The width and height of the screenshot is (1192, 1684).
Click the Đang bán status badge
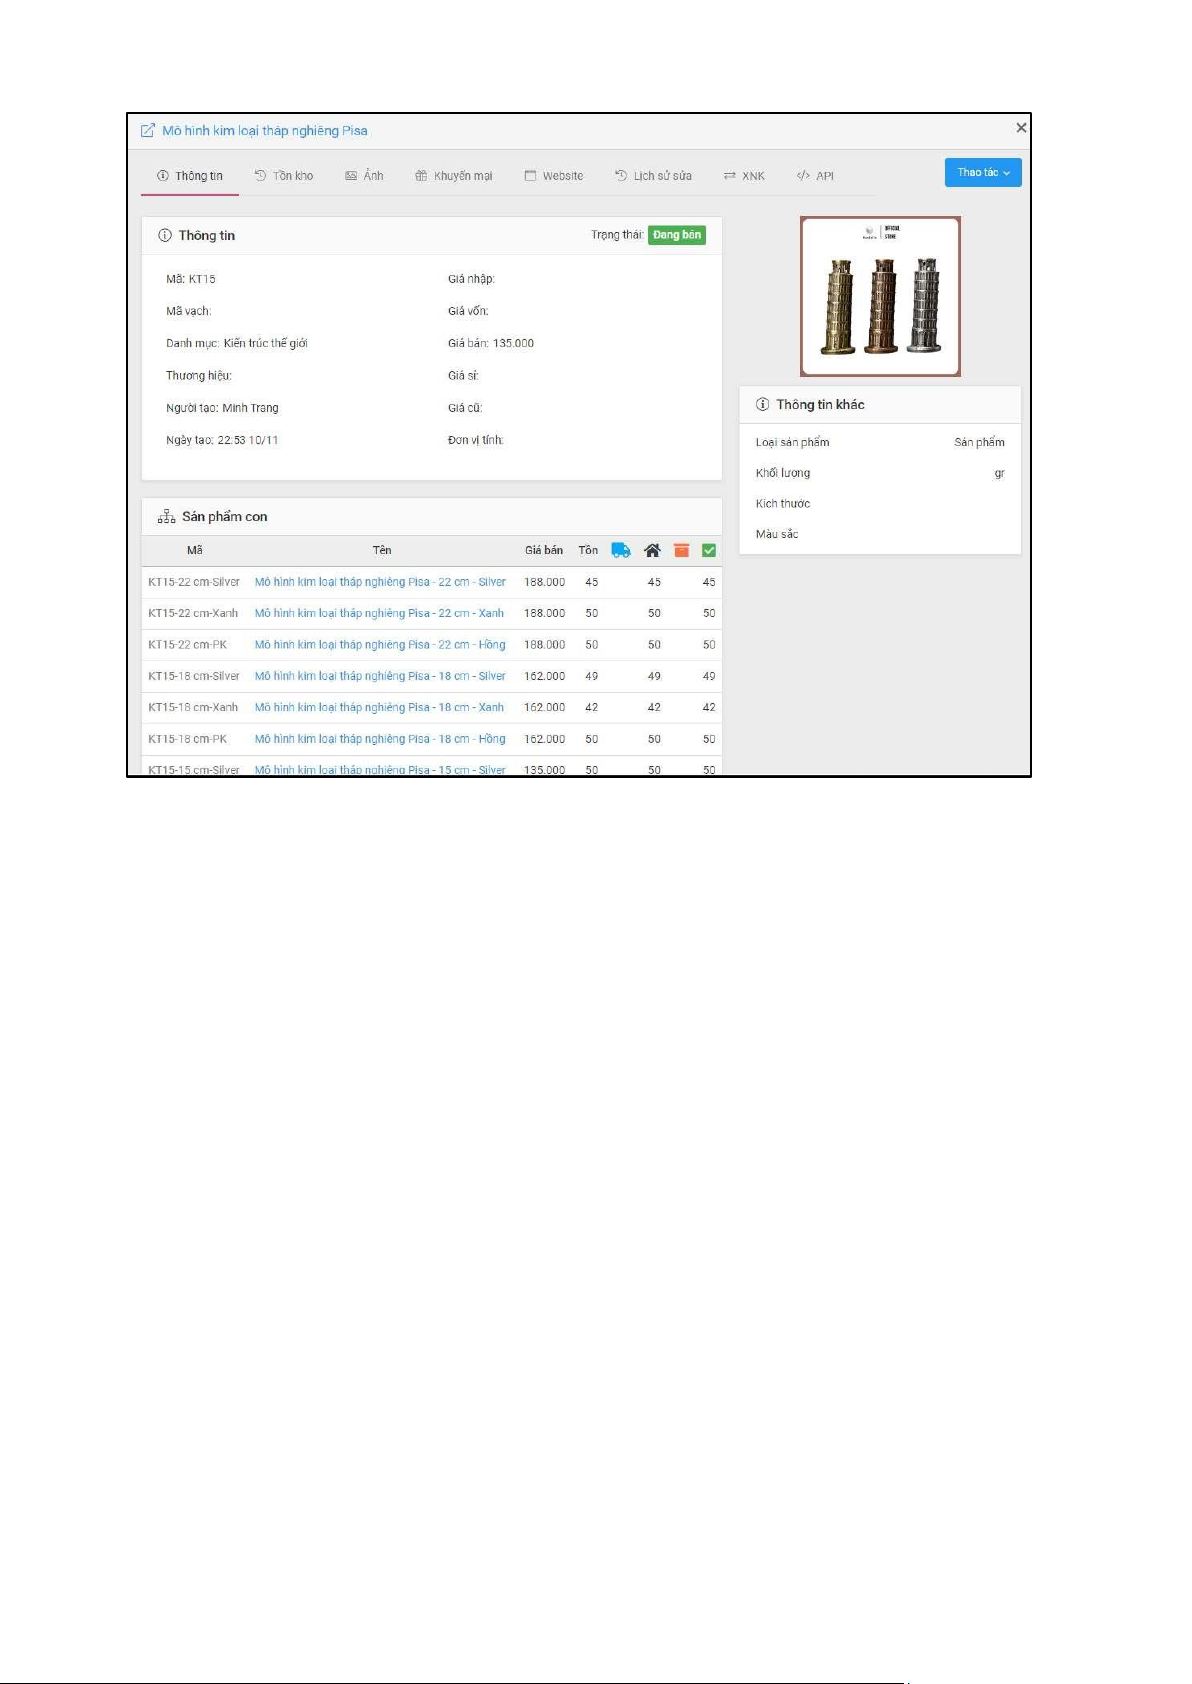[x=677, y=235]
